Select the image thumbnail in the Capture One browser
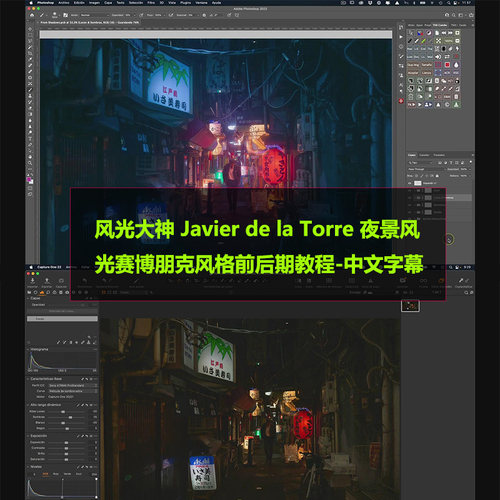Screen dimensions: 500x500 [410, 305]
